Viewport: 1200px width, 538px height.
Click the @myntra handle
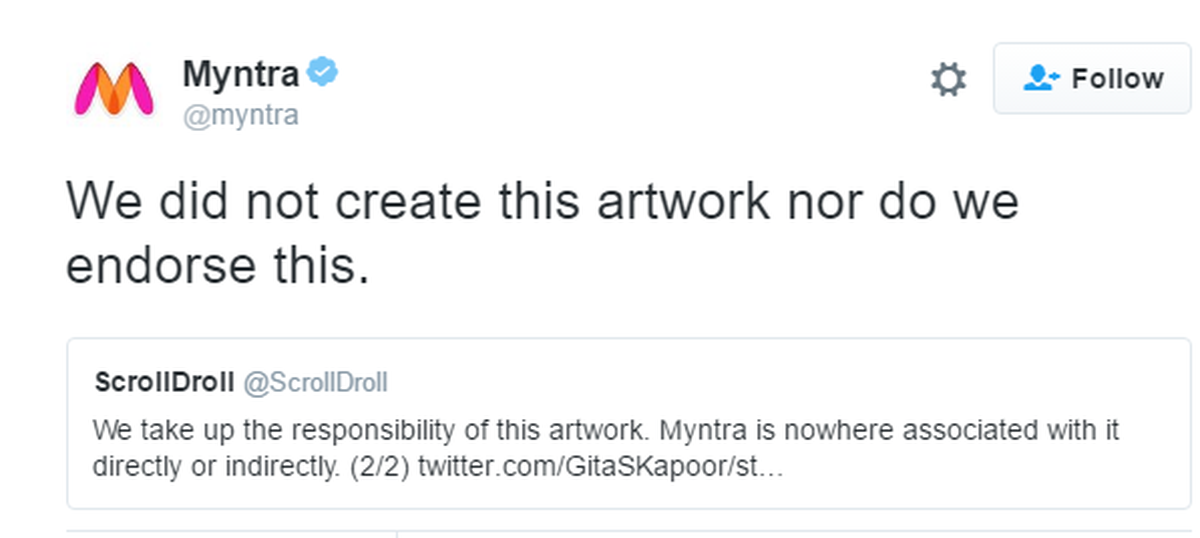pos(240,115)
